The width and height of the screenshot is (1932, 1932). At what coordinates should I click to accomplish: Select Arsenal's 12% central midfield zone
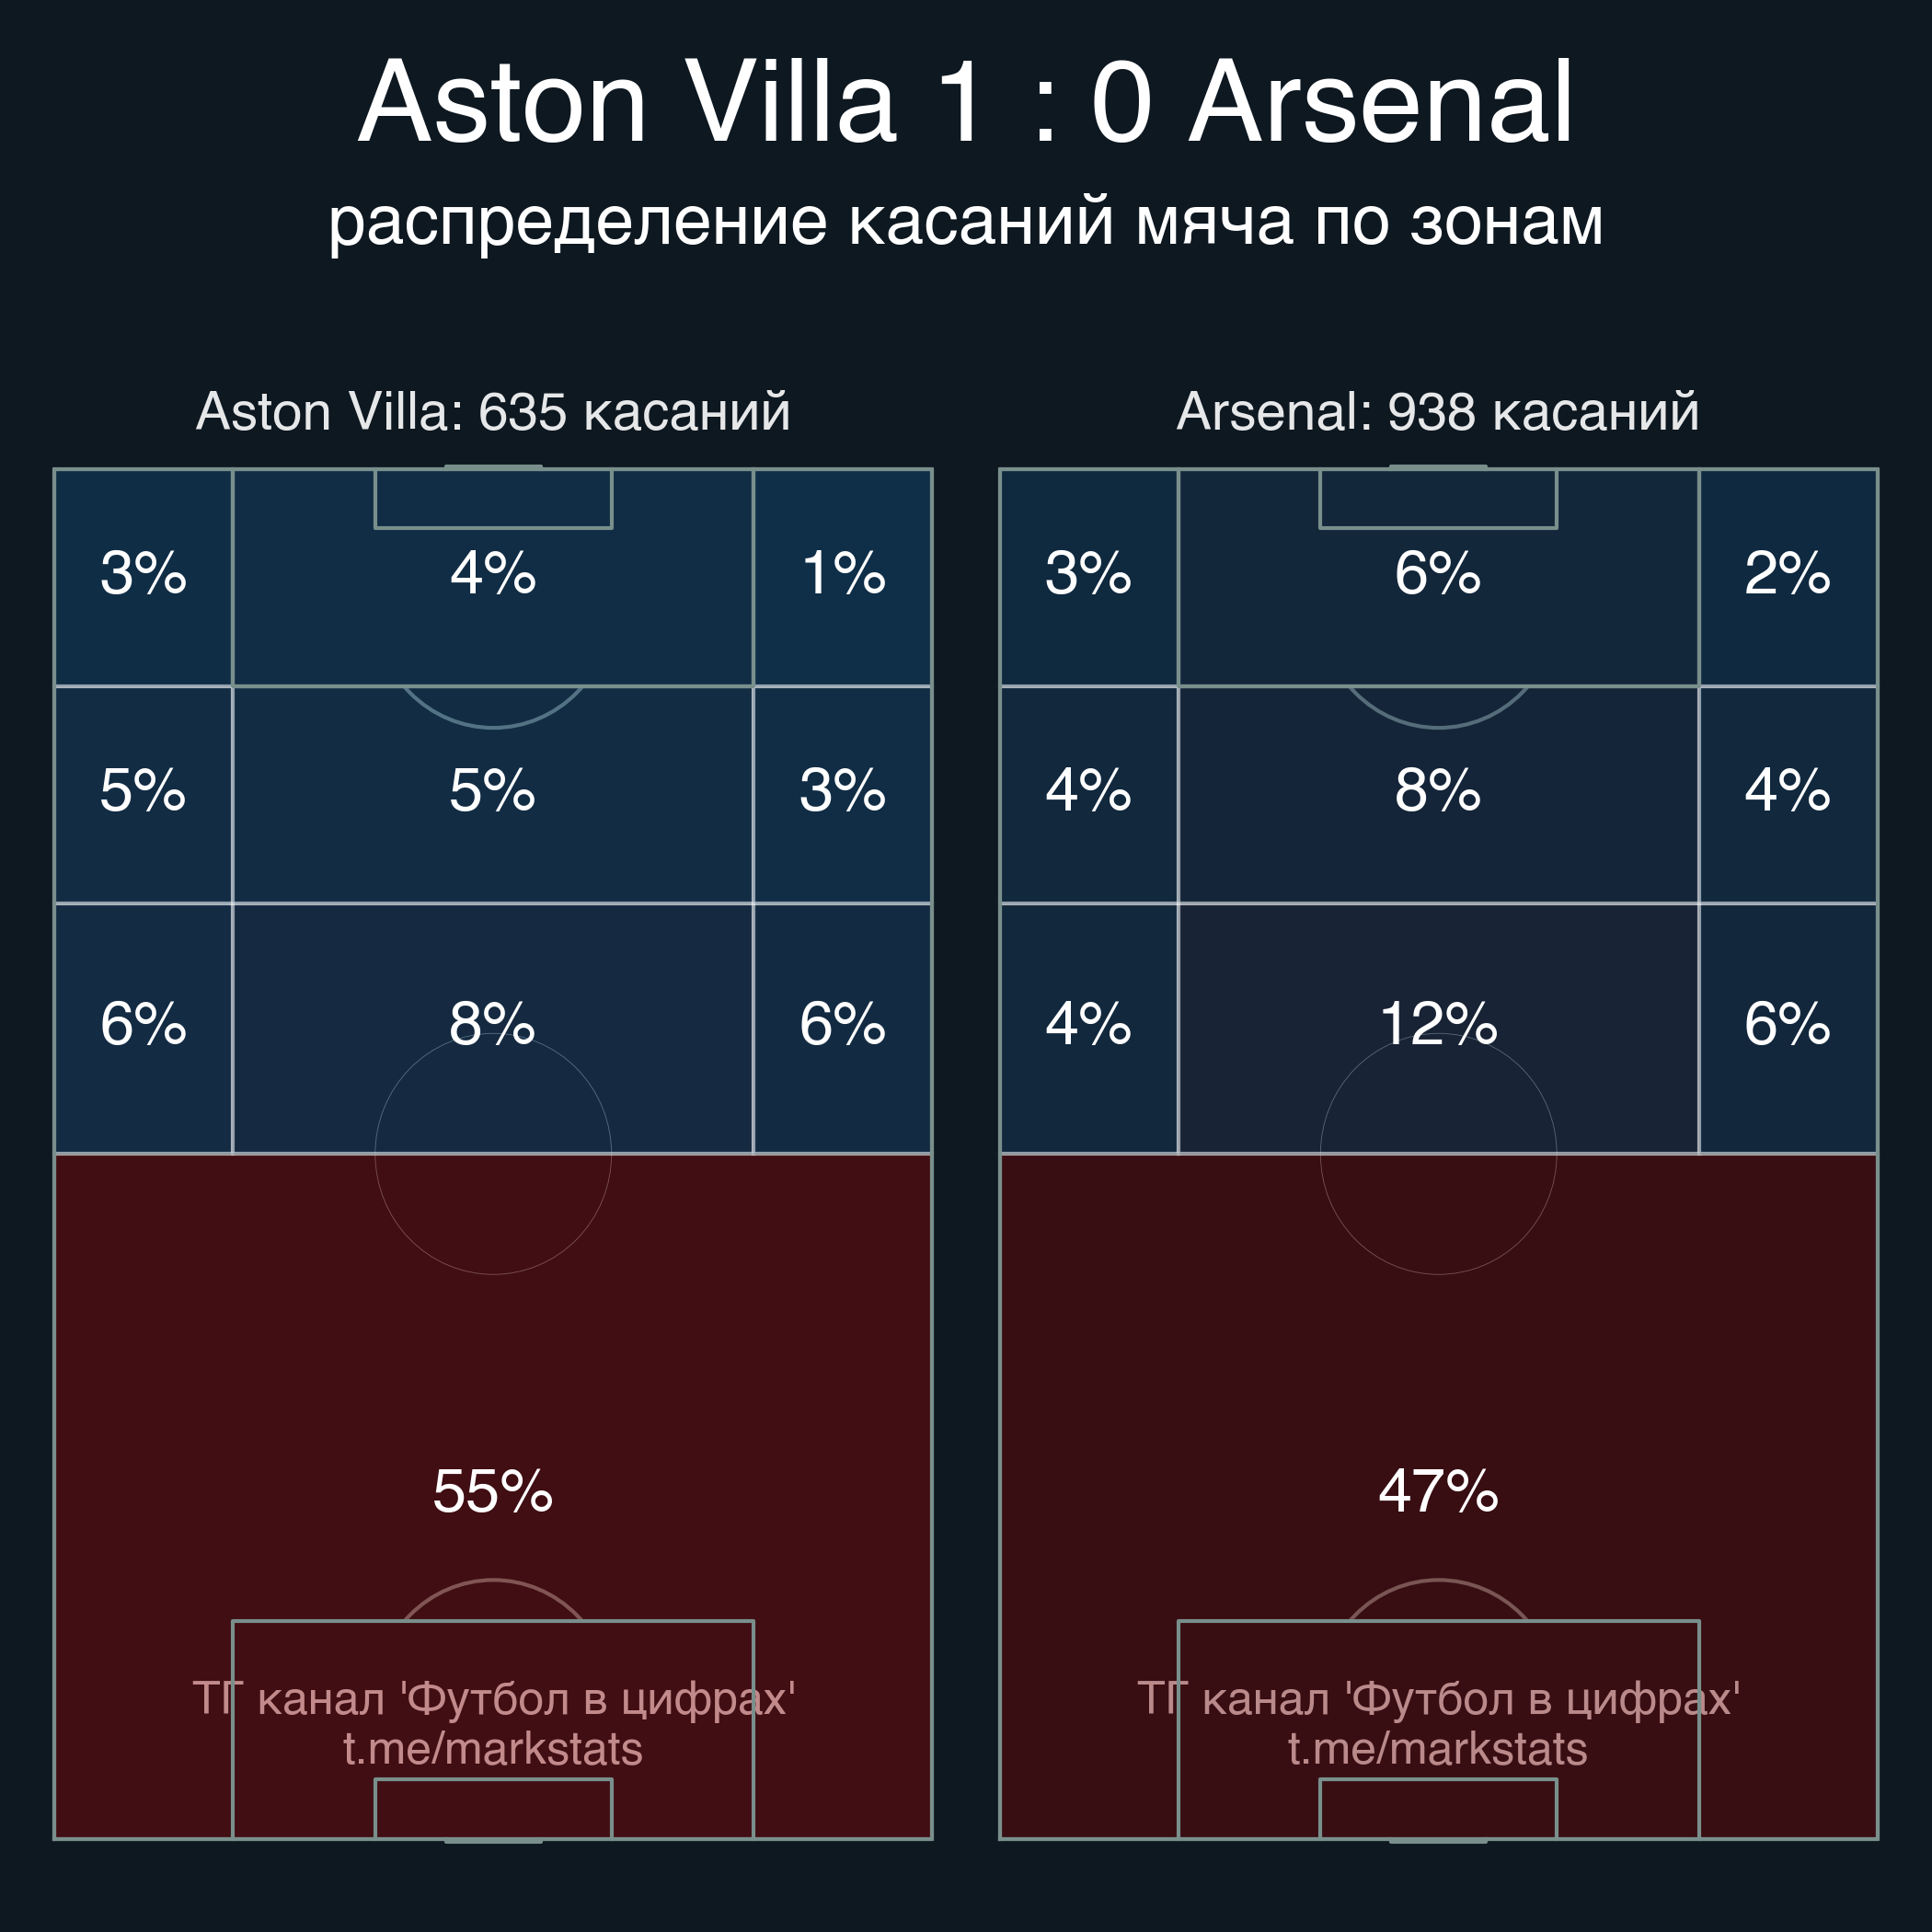1438,1028
